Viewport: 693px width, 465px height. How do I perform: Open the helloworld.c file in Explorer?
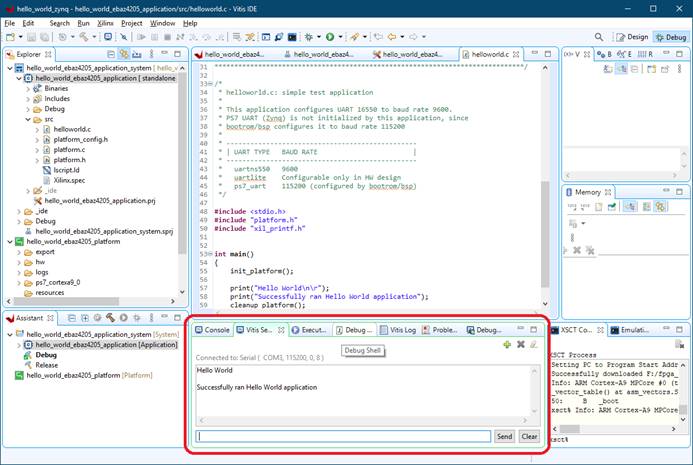pos(71,129)
